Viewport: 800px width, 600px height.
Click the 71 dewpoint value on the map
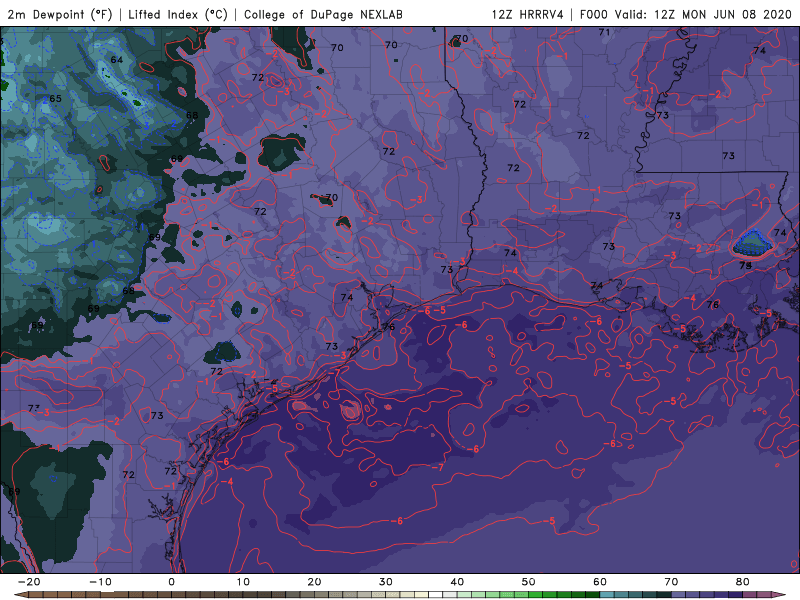coord(604,32)
